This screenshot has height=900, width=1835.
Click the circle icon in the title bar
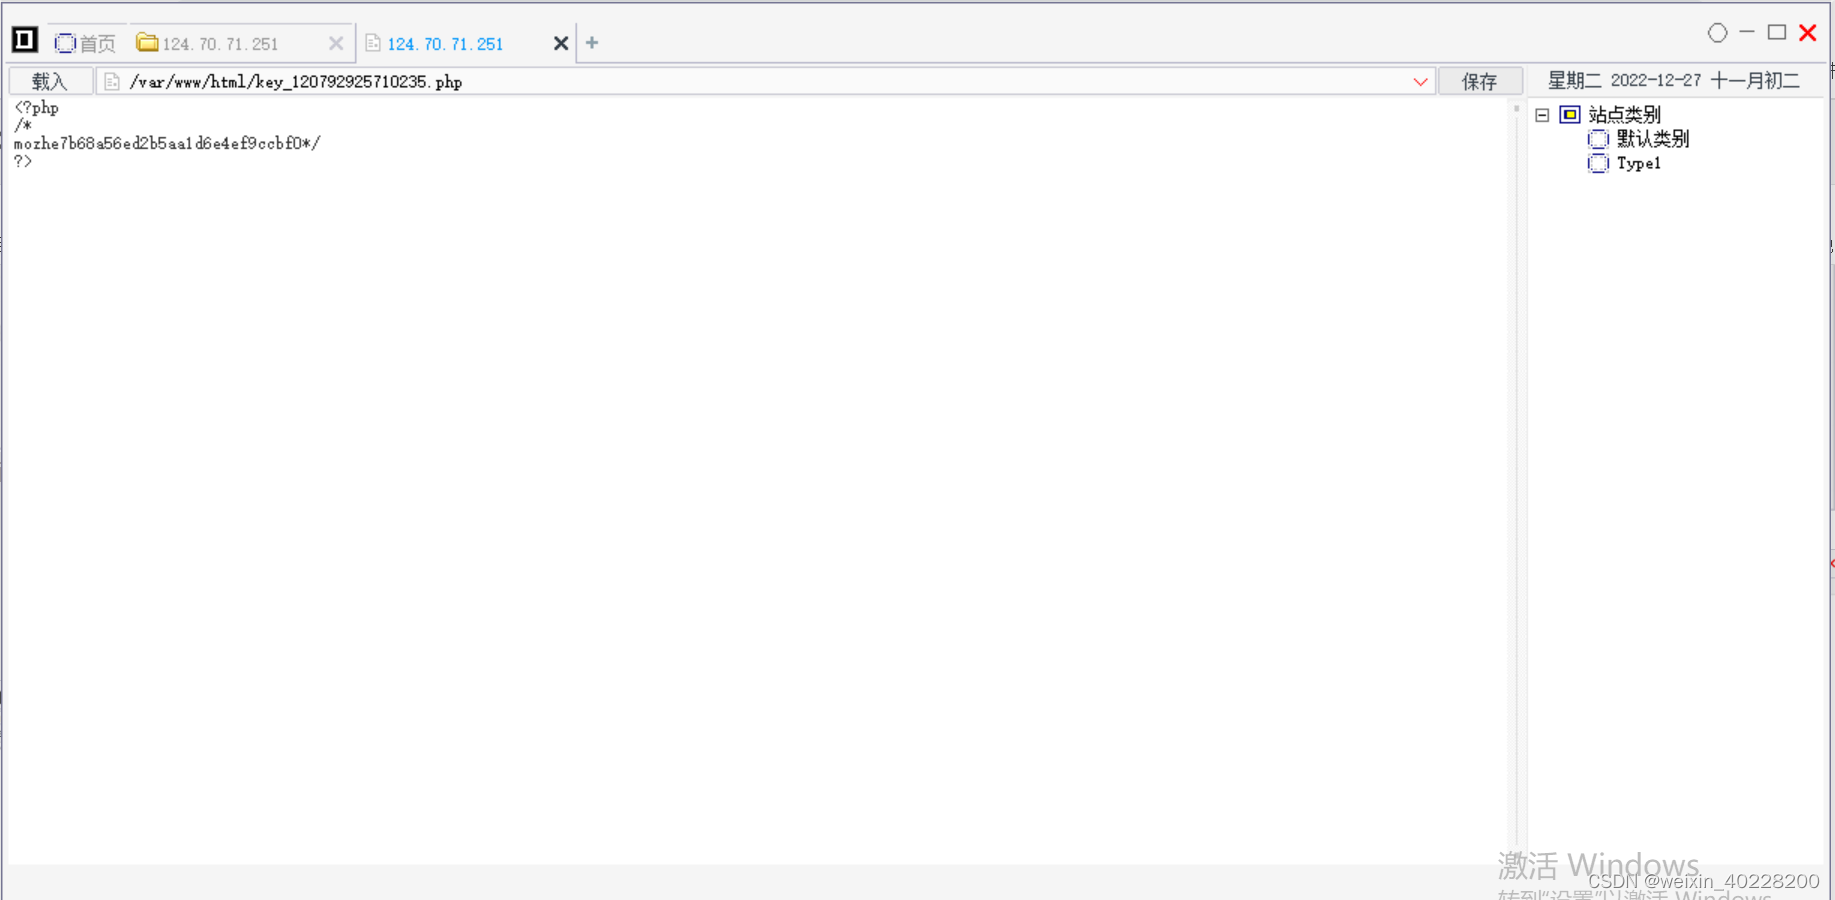[1717, 33]
